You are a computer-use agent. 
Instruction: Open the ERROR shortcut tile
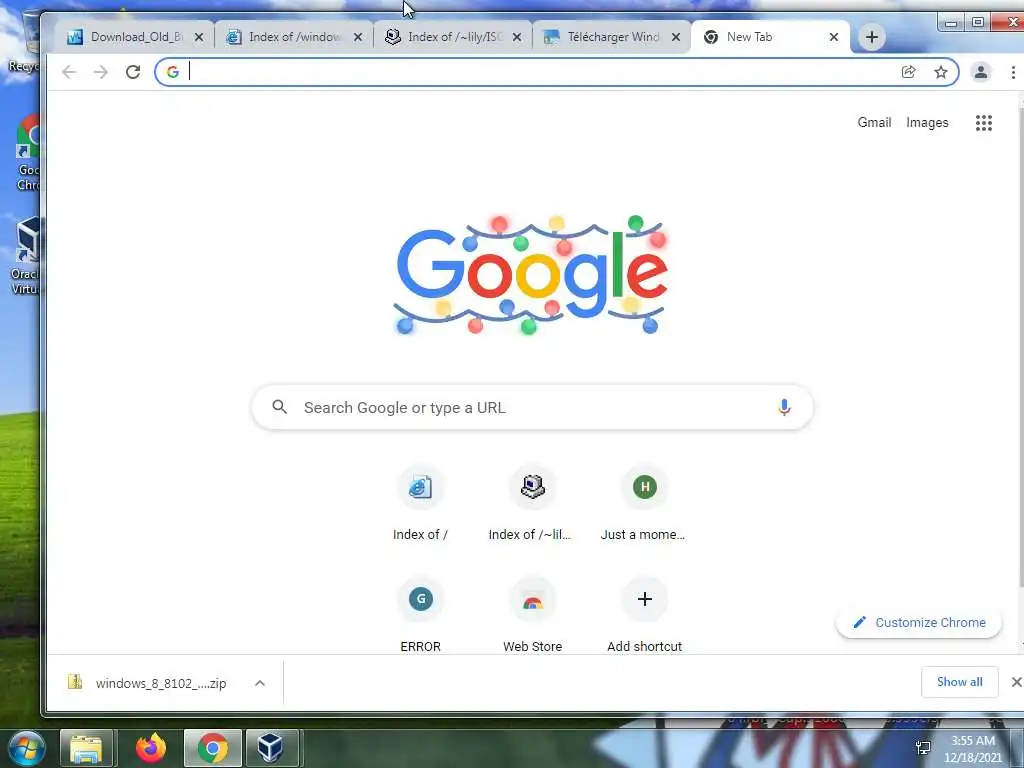tap(421, 615)
